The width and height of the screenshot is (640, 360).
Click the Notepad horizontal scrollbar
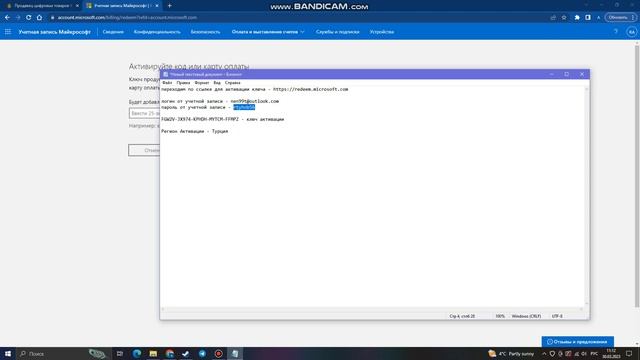(372, 309)
